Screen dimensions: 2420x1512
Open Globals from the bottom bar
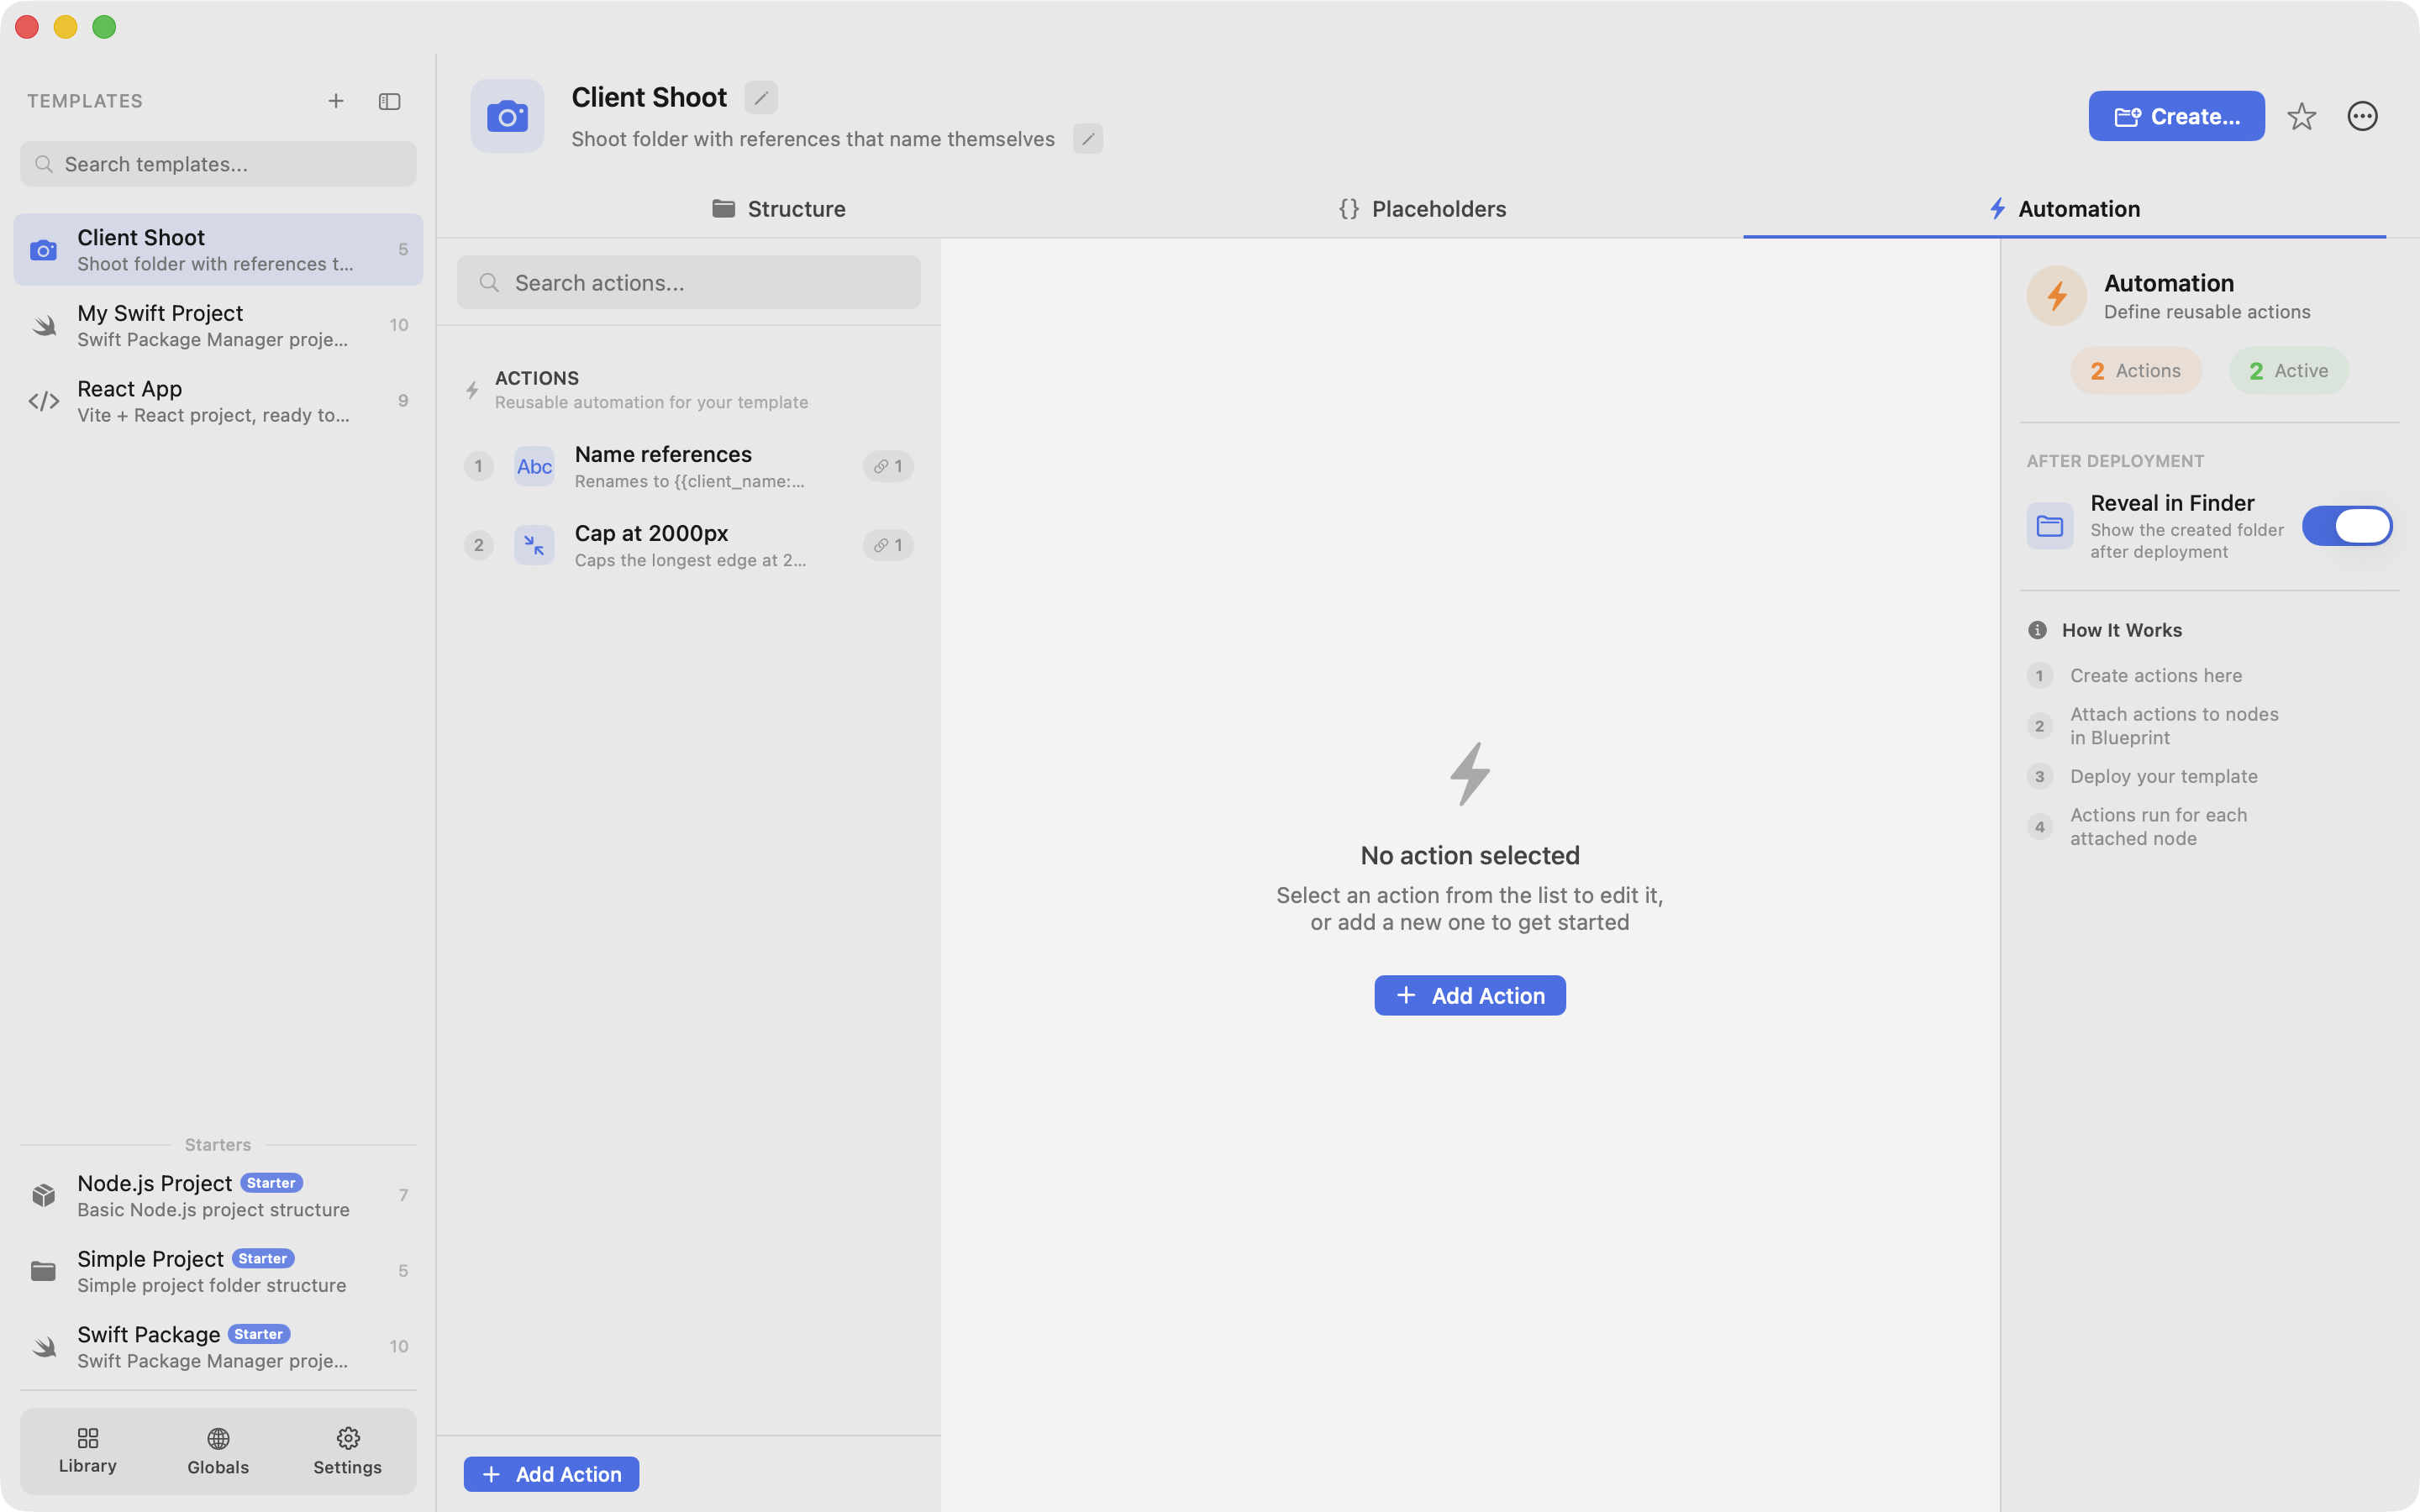coord(218,1451)
